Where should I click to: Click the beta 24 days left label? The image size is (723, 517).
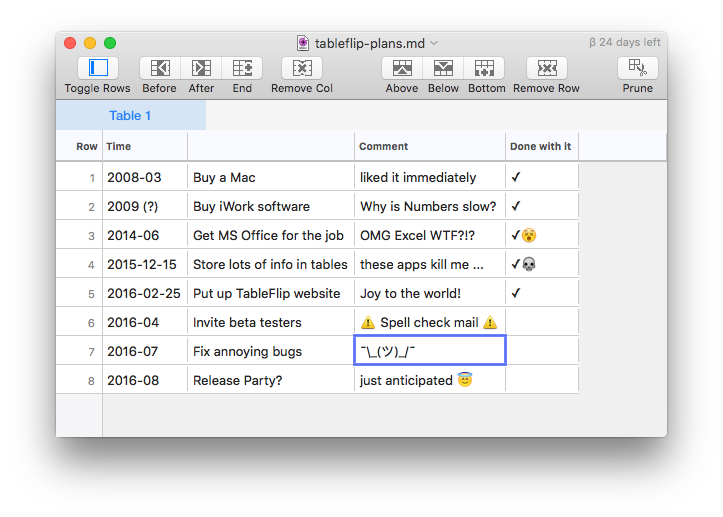[625, 42]
